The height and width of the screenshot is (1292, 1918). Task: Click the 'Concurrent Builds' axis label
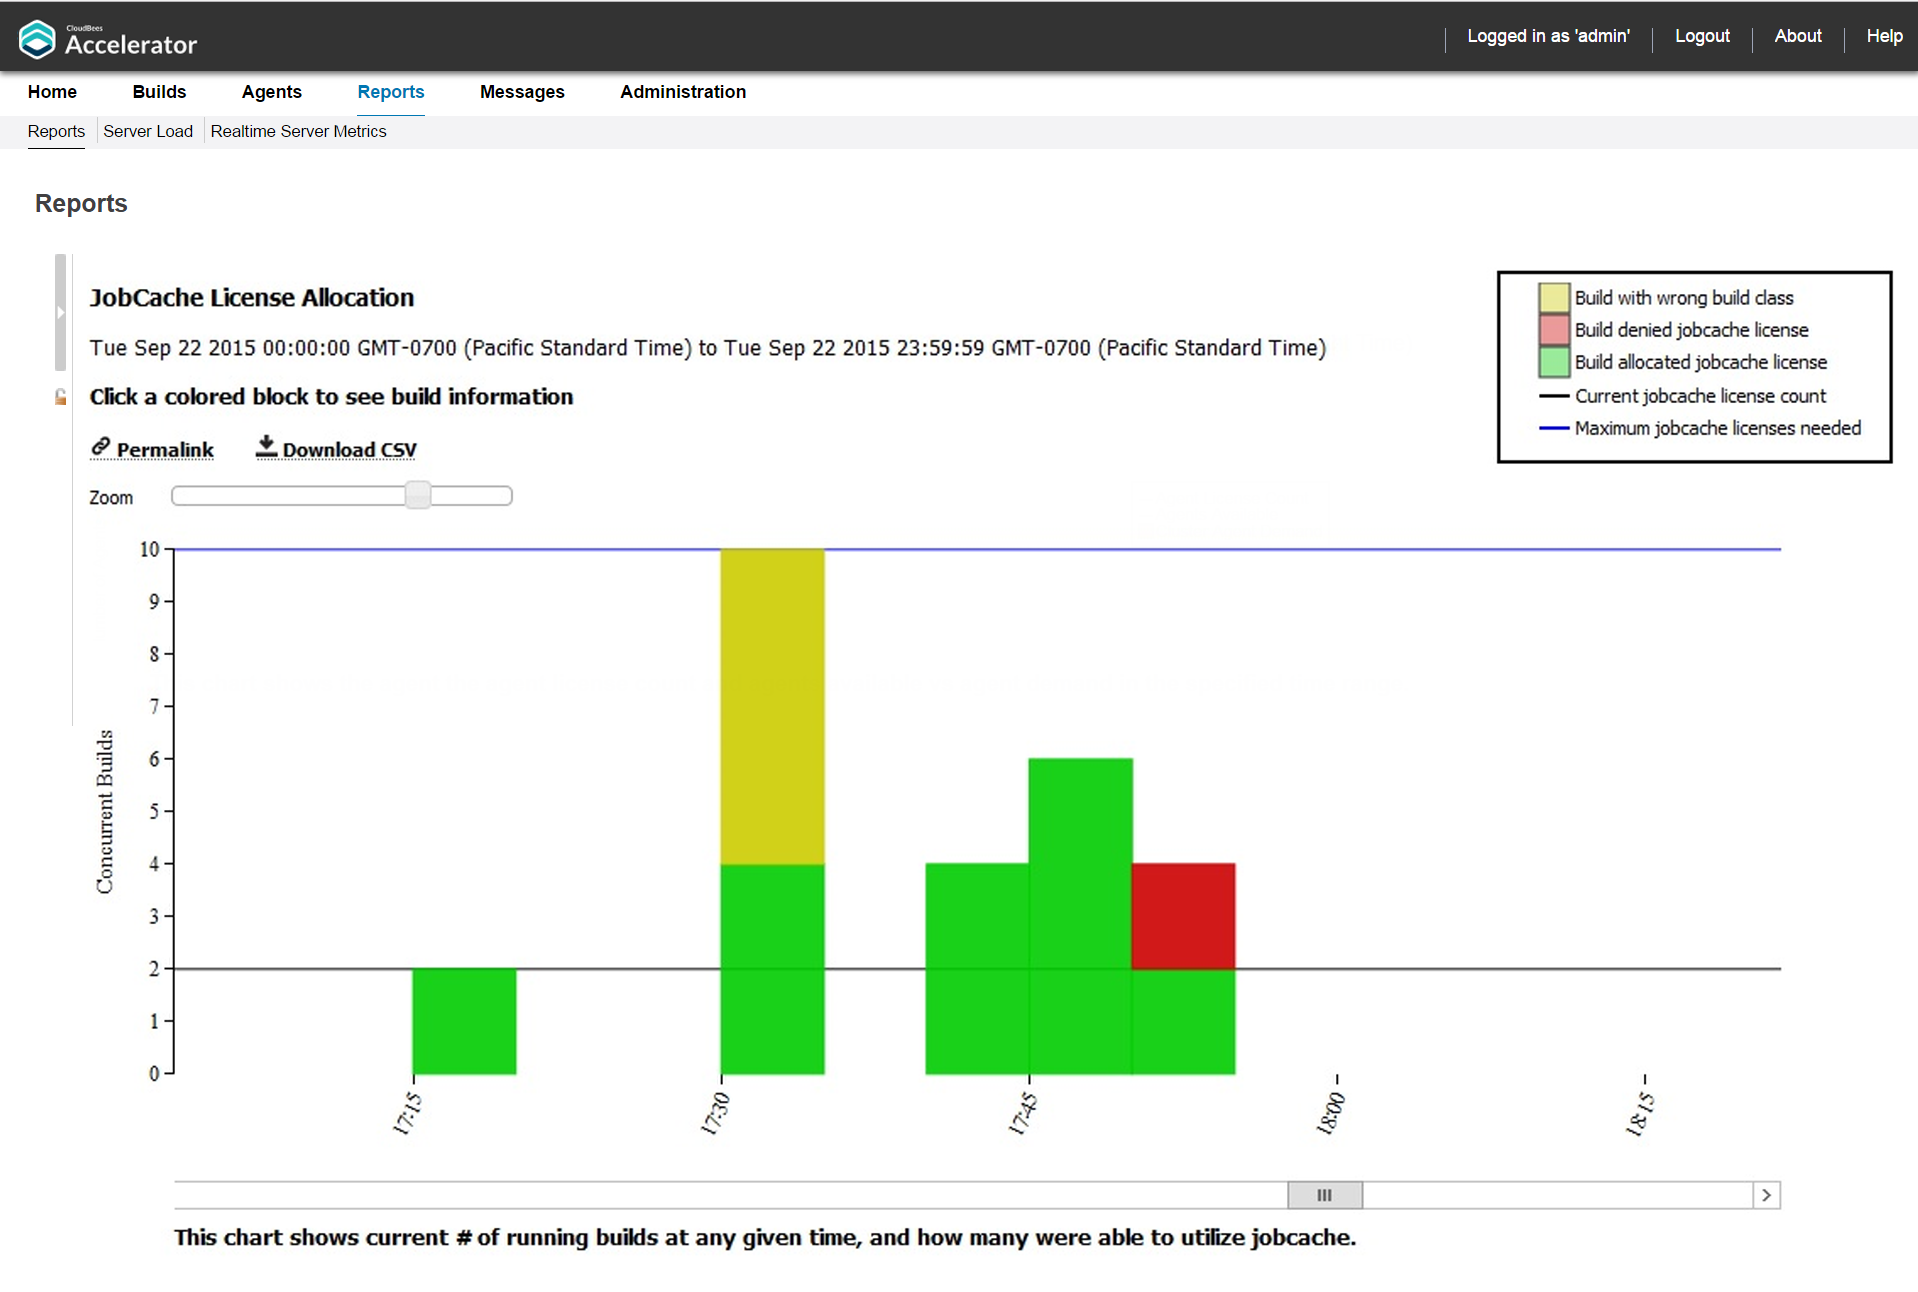point(104,811)
